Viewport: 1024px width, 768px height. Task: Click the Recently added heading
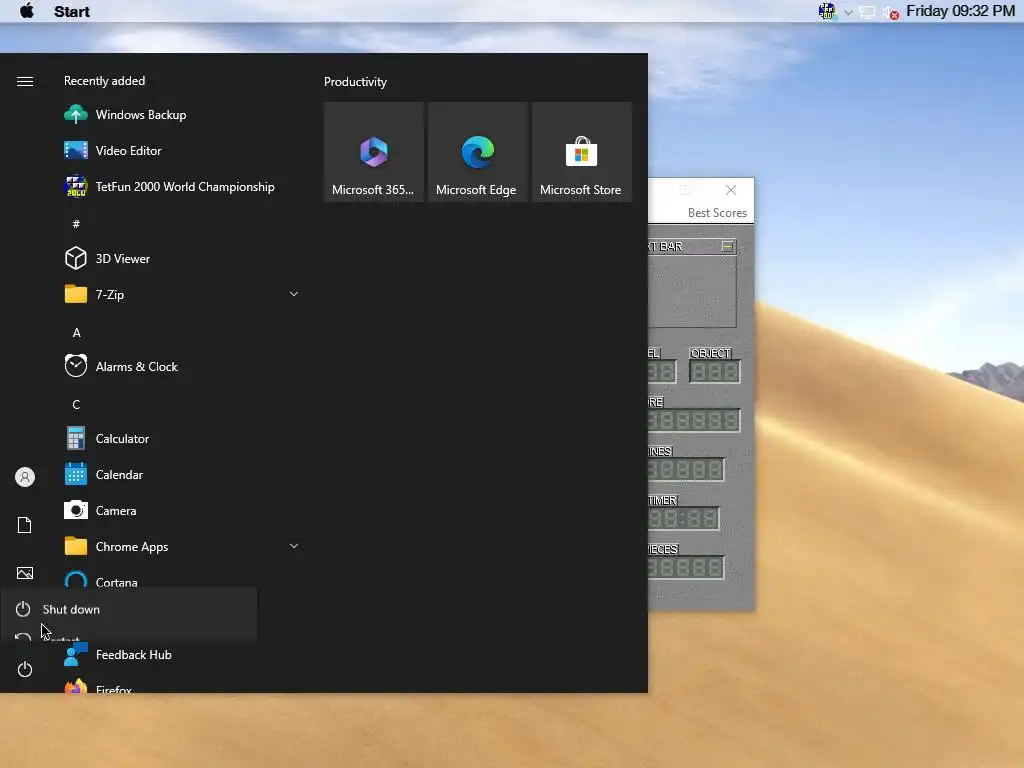(104, 81)
